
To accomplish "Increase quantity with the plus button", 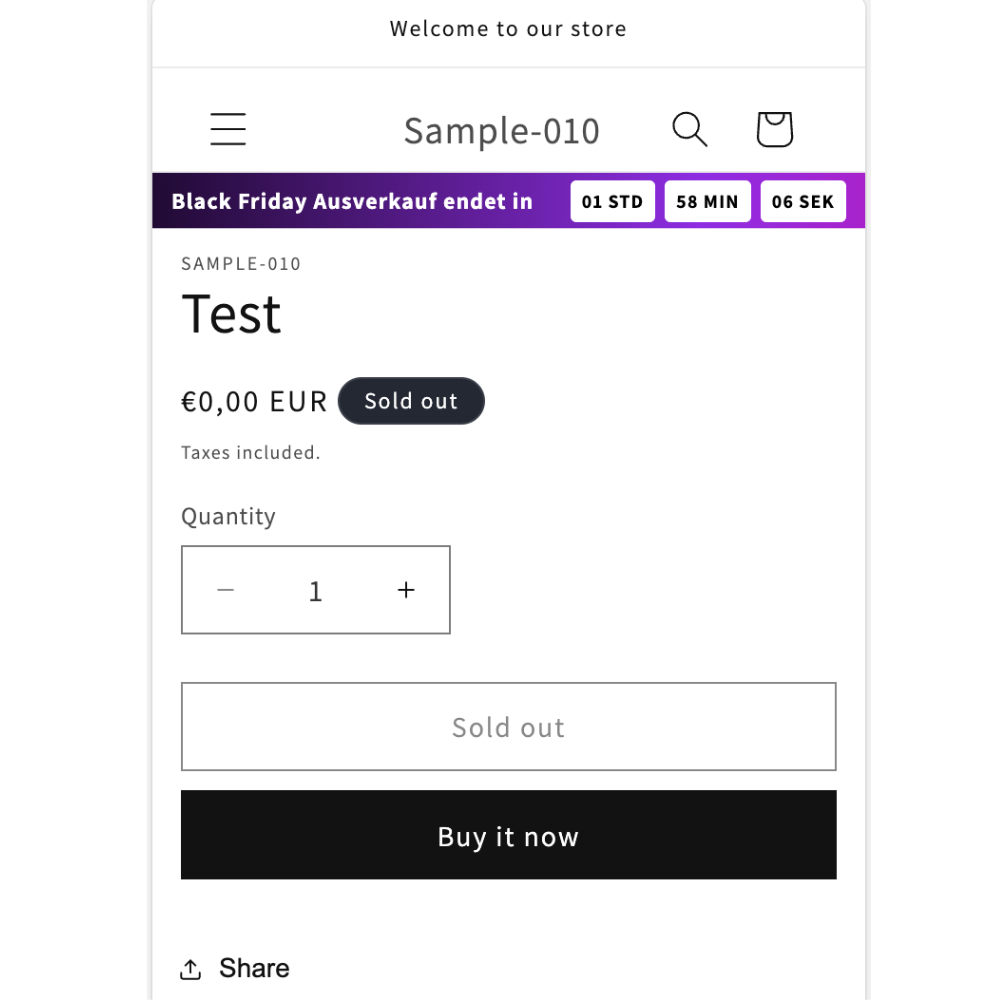I will point(406,590).
